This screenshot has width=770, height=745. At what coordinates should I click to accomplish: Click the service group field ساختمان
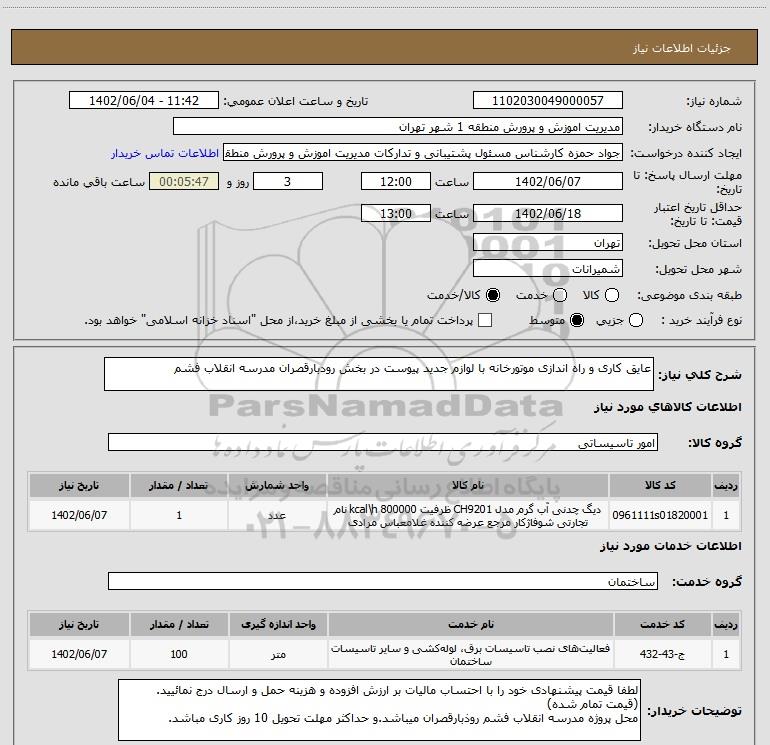pyautogui.click(x=383, y=581)
